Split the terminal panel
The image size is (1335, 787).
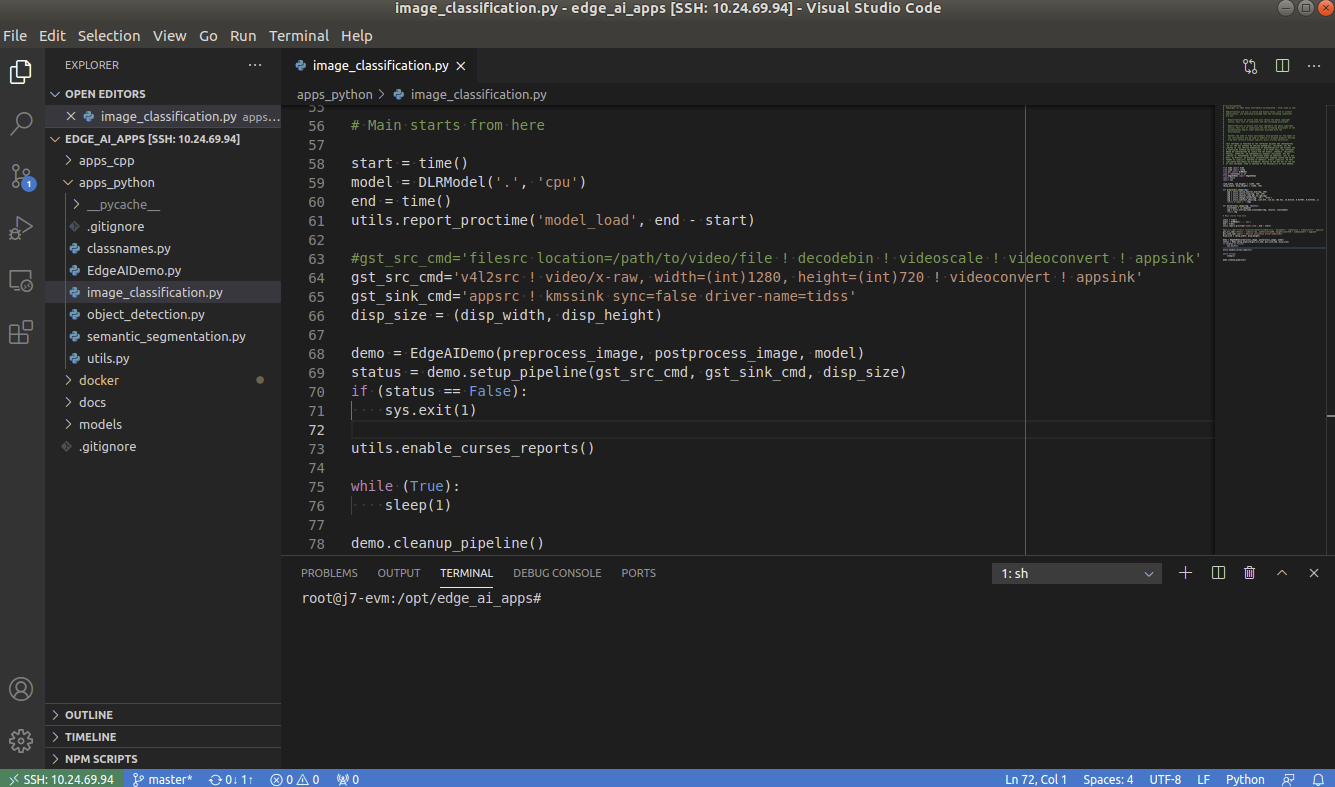[x=1218, y=573]
